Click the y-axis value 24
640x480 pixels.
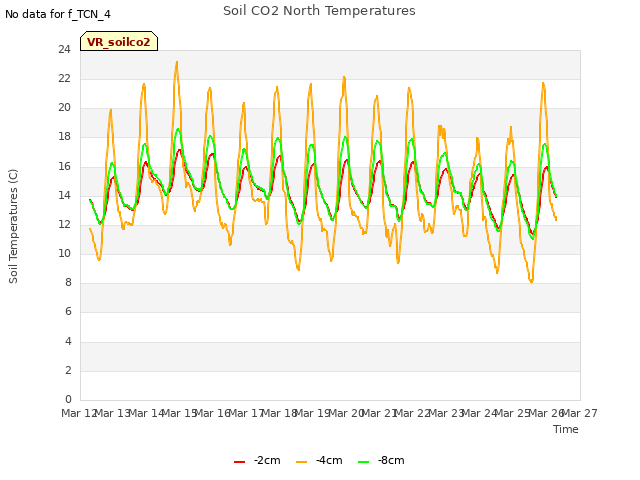[64, 49]
